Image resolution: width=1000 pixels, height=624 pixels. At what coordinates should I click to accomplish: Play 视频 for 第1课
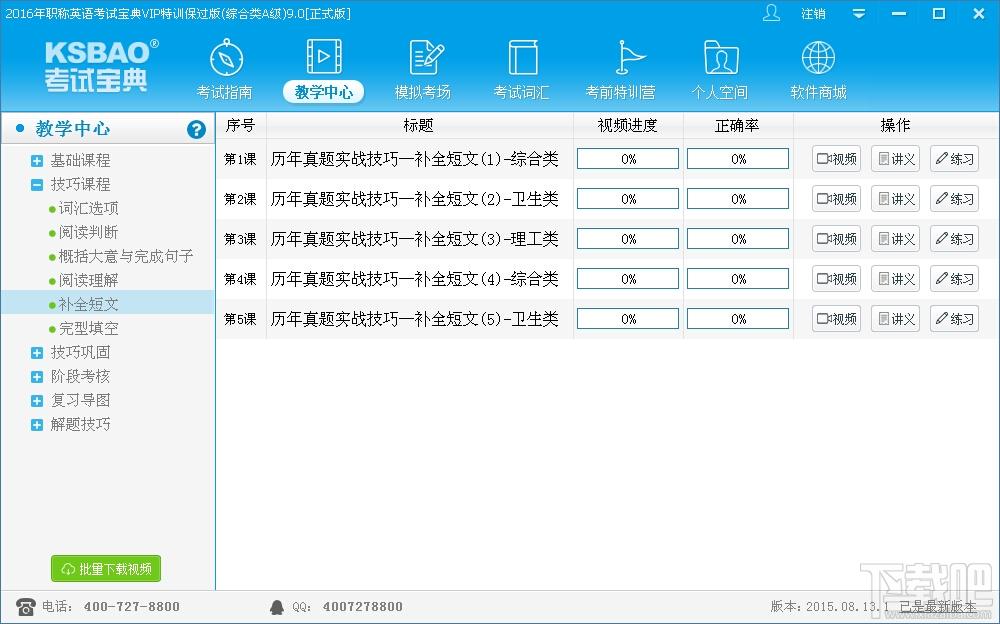pyautogui.click(x=837, y=159)
